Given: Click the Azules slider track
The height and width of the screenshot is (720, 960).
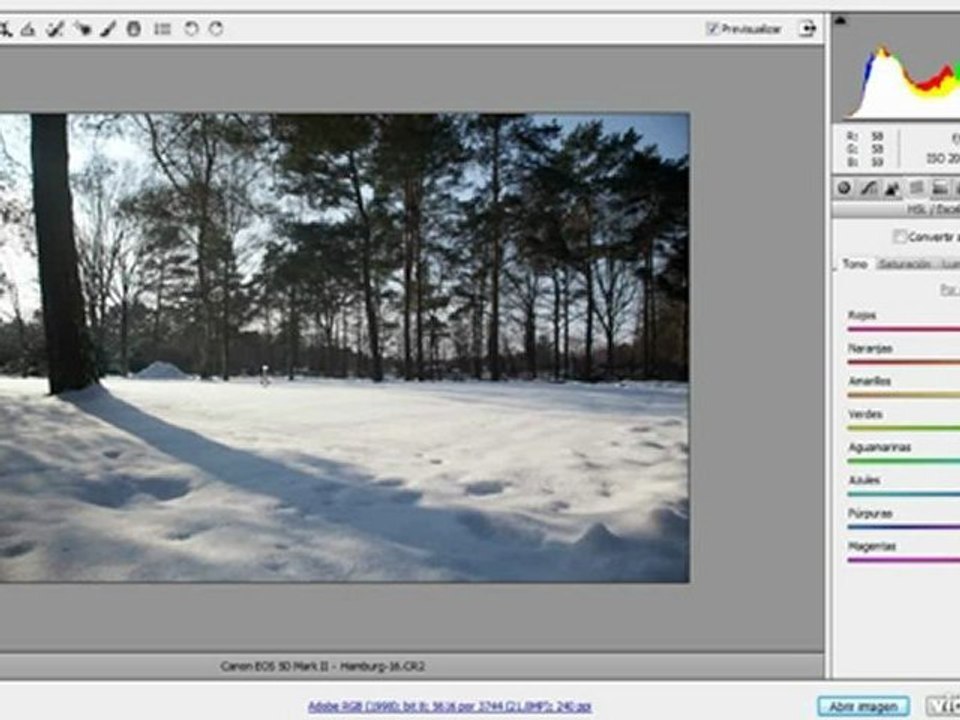Looking at the screenshot, I should [x=904, y=495].
